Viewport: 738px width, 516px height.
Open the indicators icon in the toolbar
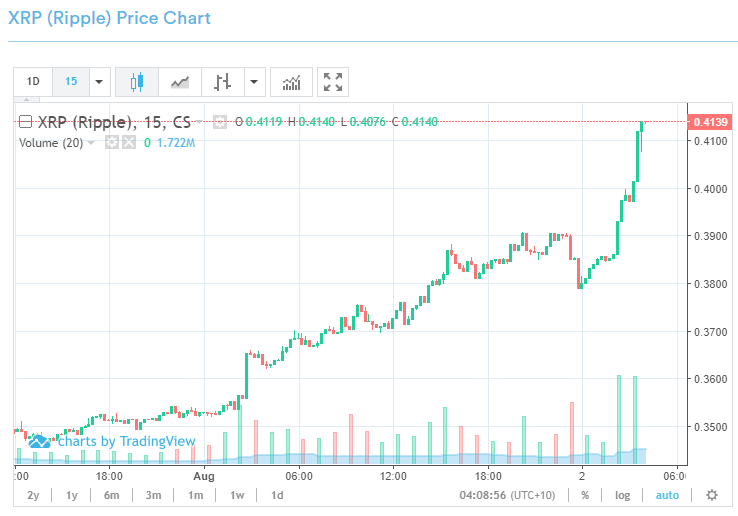tap(291, 82)
